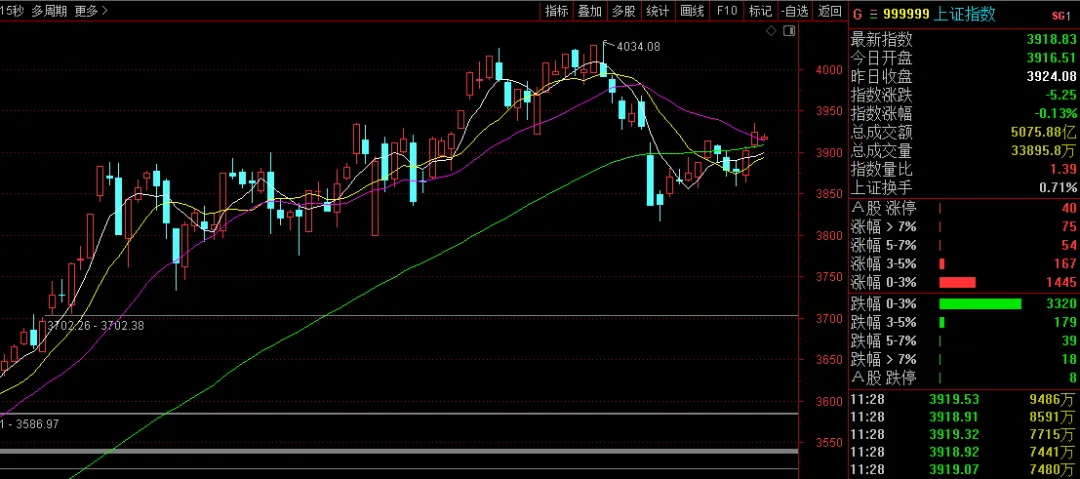
Task: Click the 昨日收盘 value 3924.08
Action: pos(1051,76)
